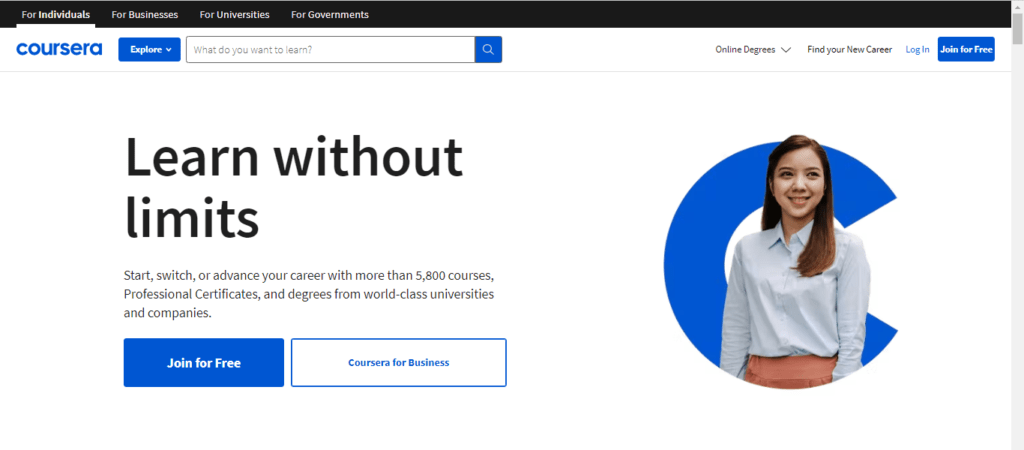
Task: Expand the Online Degrees dropdown
Action: coord(753,50)
